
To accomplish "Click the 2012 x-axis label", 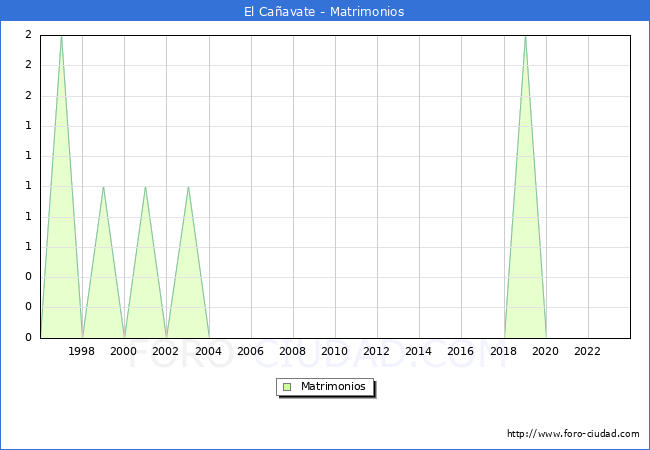I will (x=376, y=351).
